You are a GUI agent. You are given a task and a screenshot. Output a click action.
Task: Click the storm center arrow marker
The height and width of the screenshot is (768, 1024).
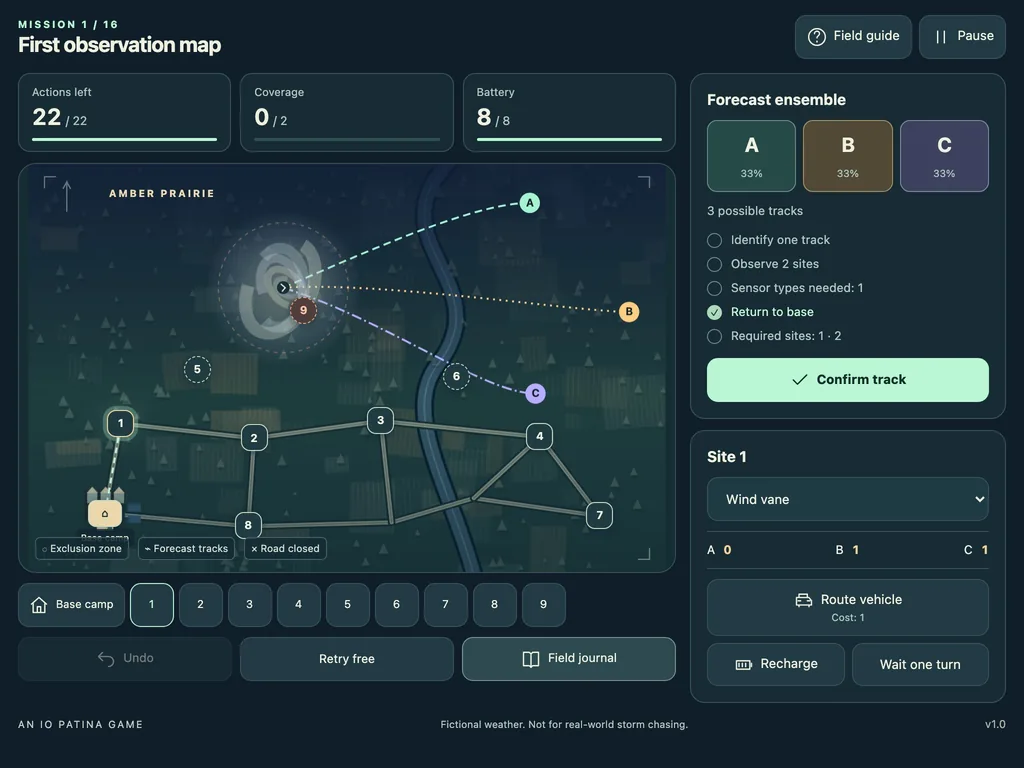283,287
